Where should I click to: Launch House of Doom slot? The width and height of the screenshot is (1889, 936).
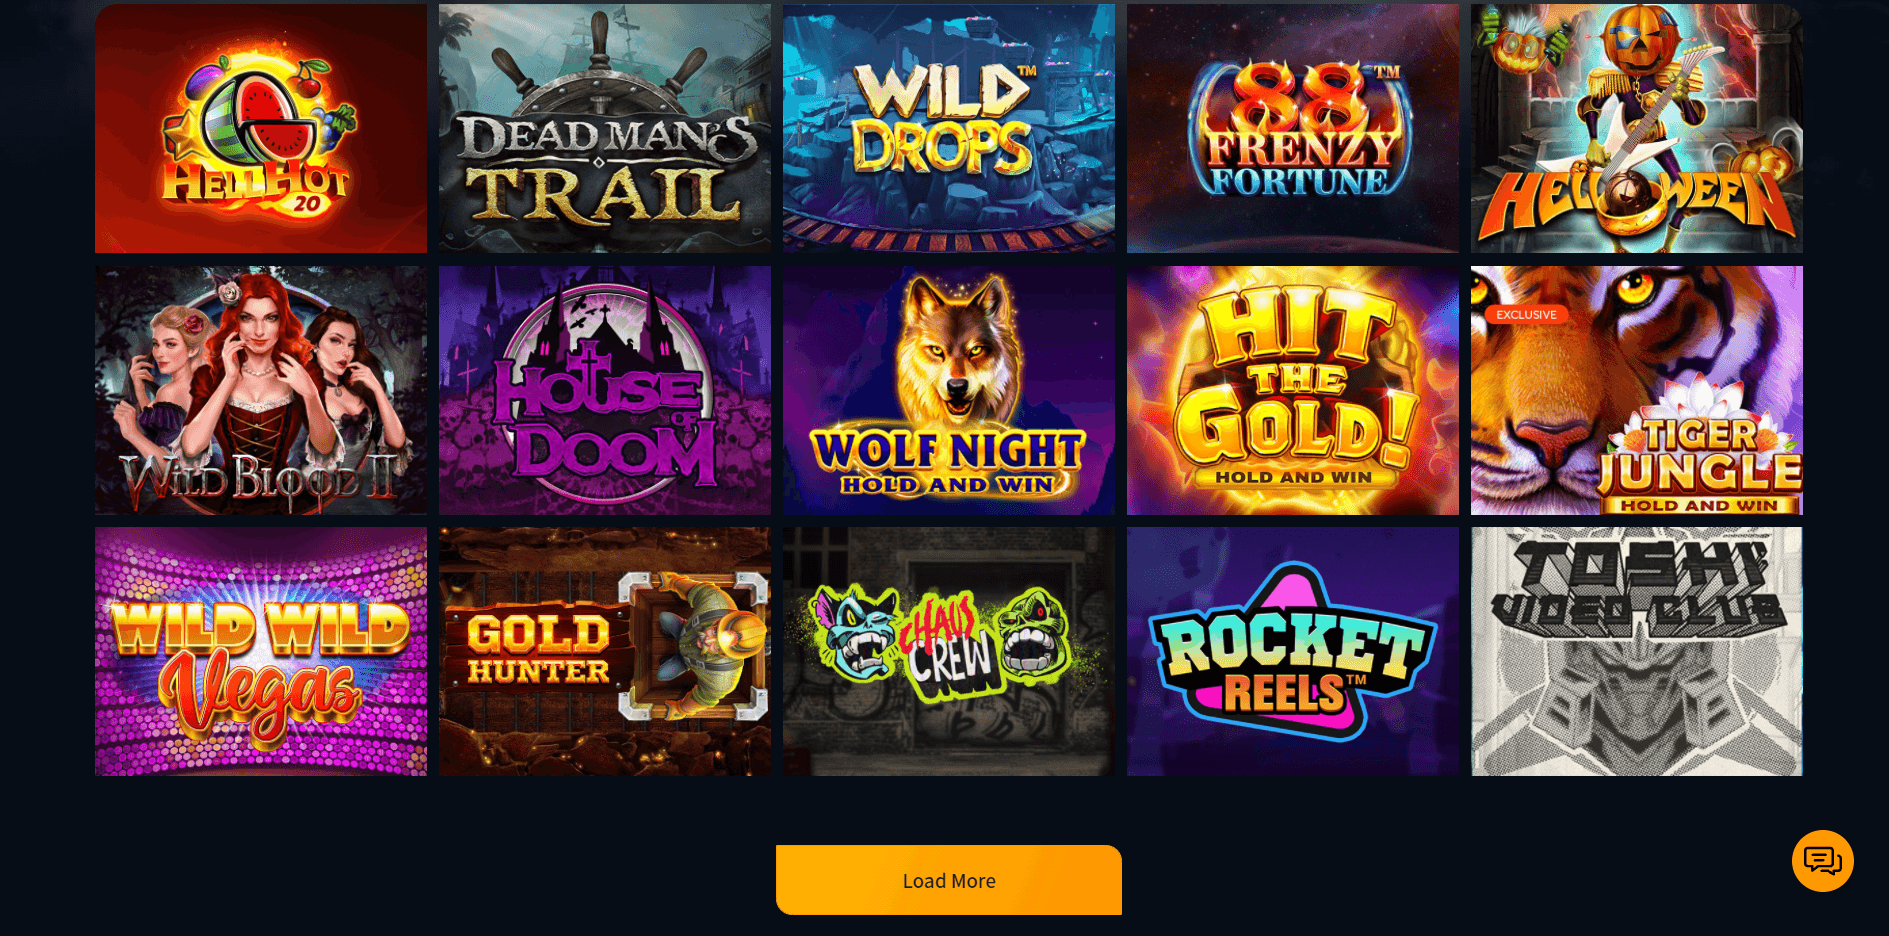coord(605,390)
